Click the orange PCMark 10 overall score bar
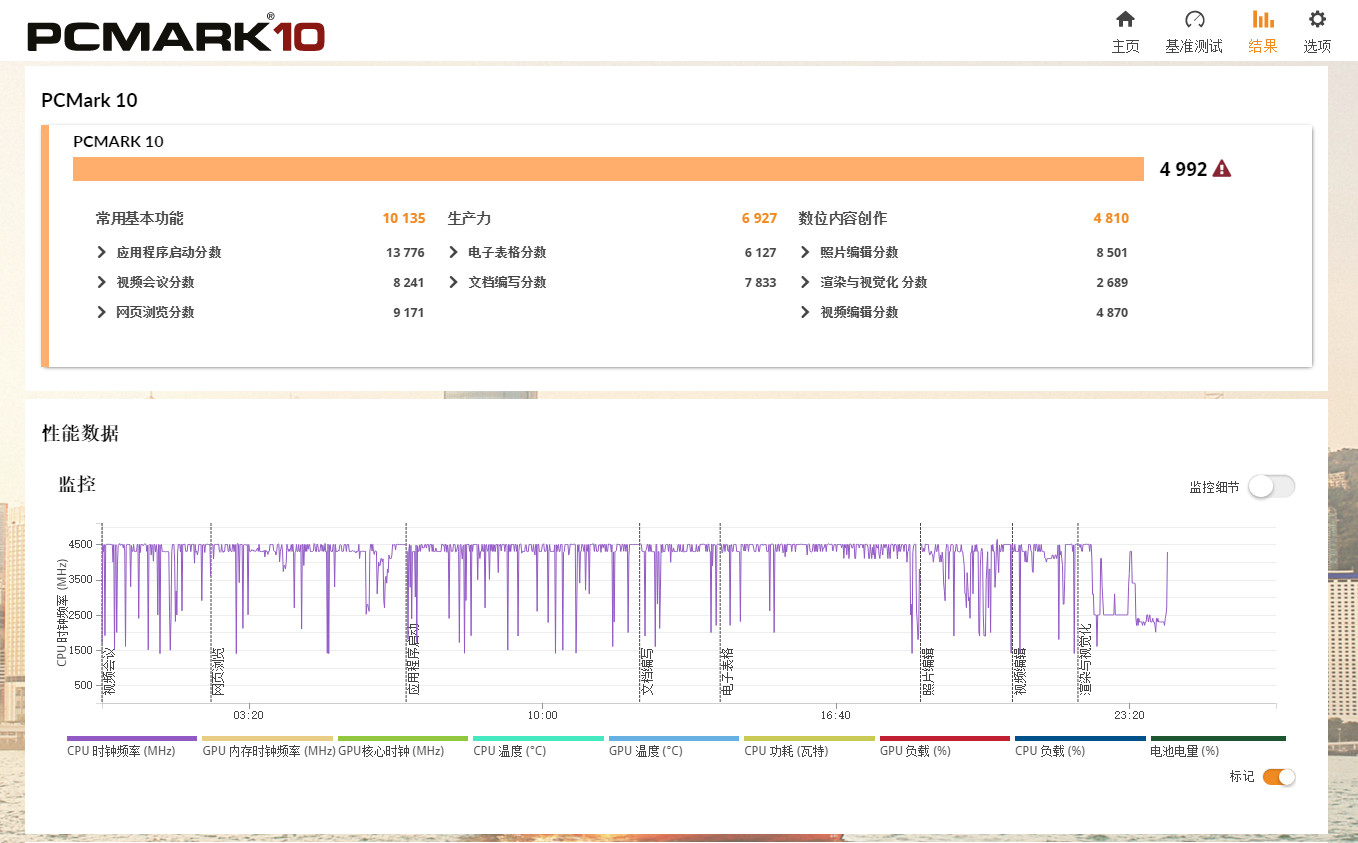The width and height of the screenshot is (1358, 843). pos(608,169)
